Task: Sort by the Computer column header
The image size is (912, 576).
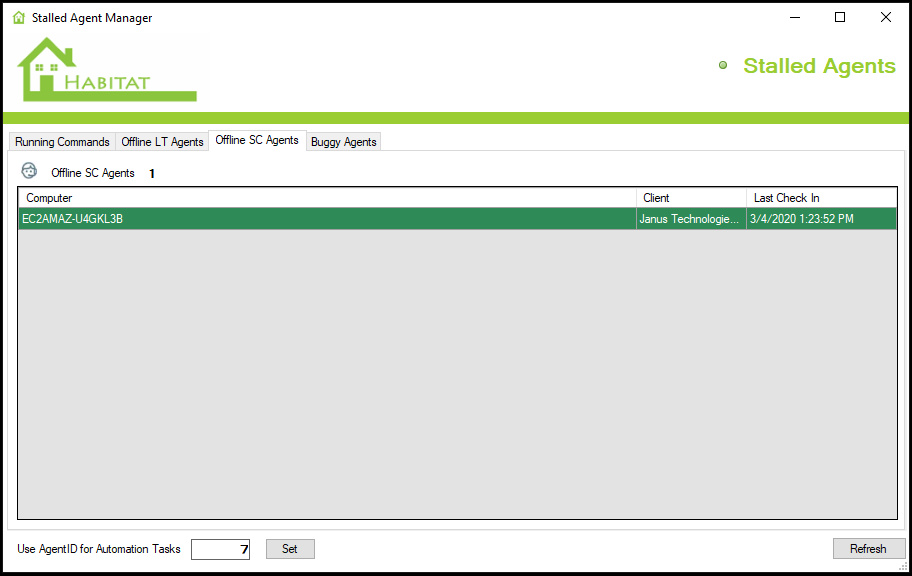Action: coord(327,198)
